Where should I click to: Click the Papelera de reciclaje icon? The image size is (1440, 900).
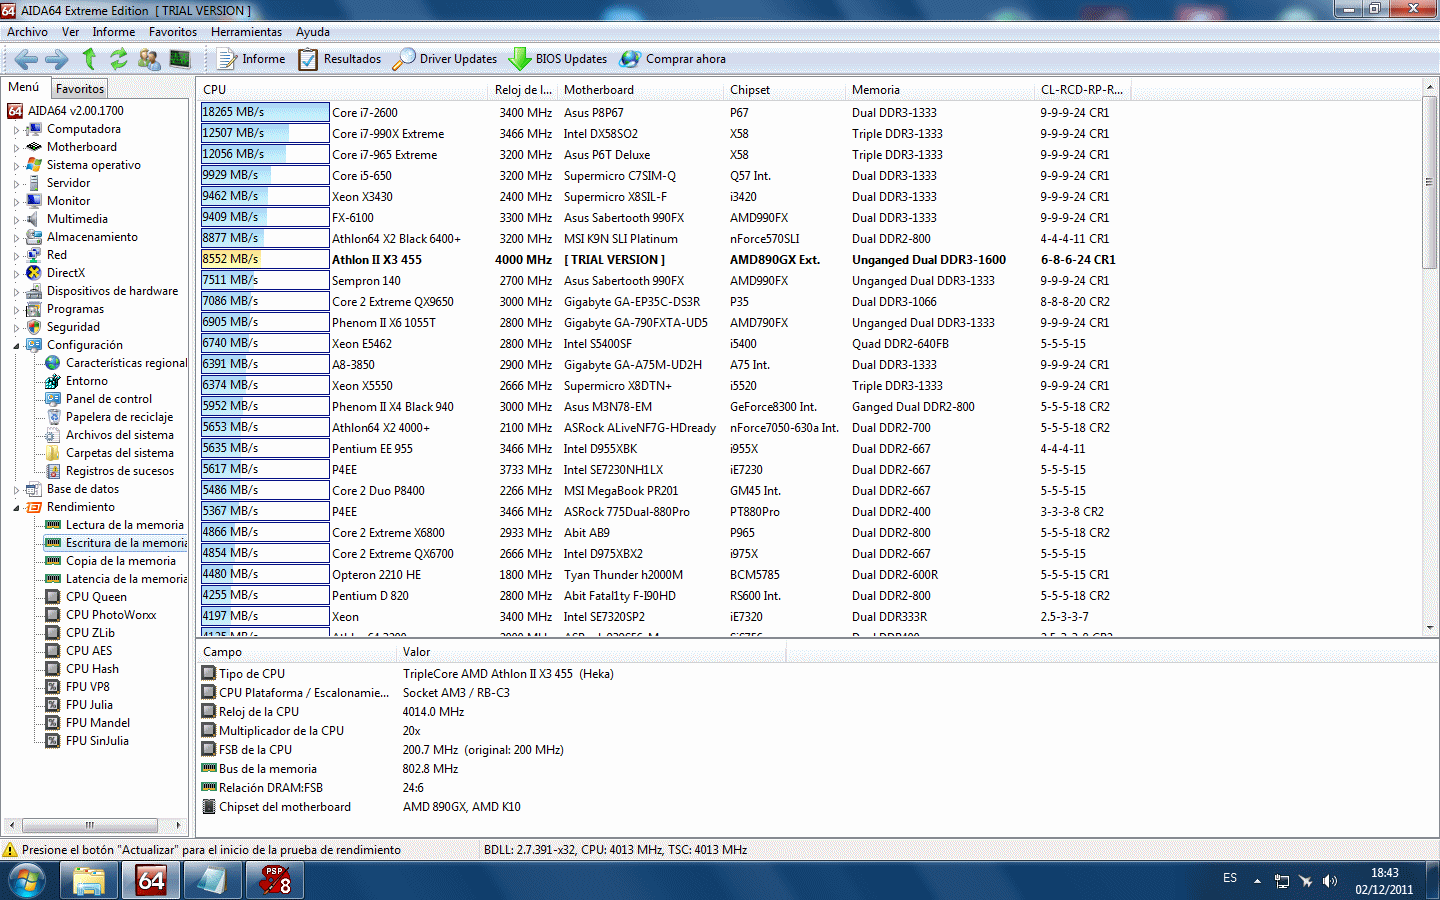pos(53,417)
